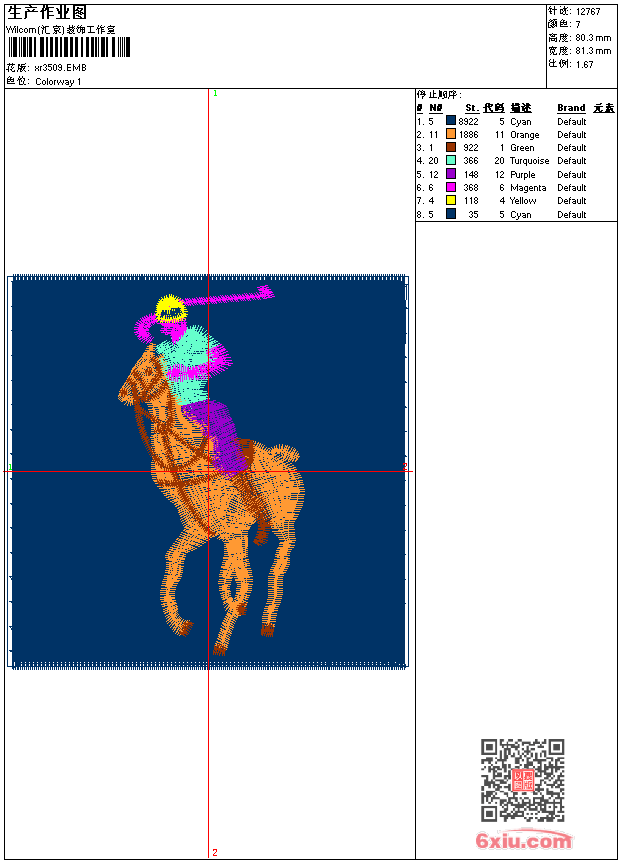Image resolution: width=620 pixels, height=860 pixels.
Task: Click the barcode under the Wilcom studio name
Action: [x=69, y=47]
